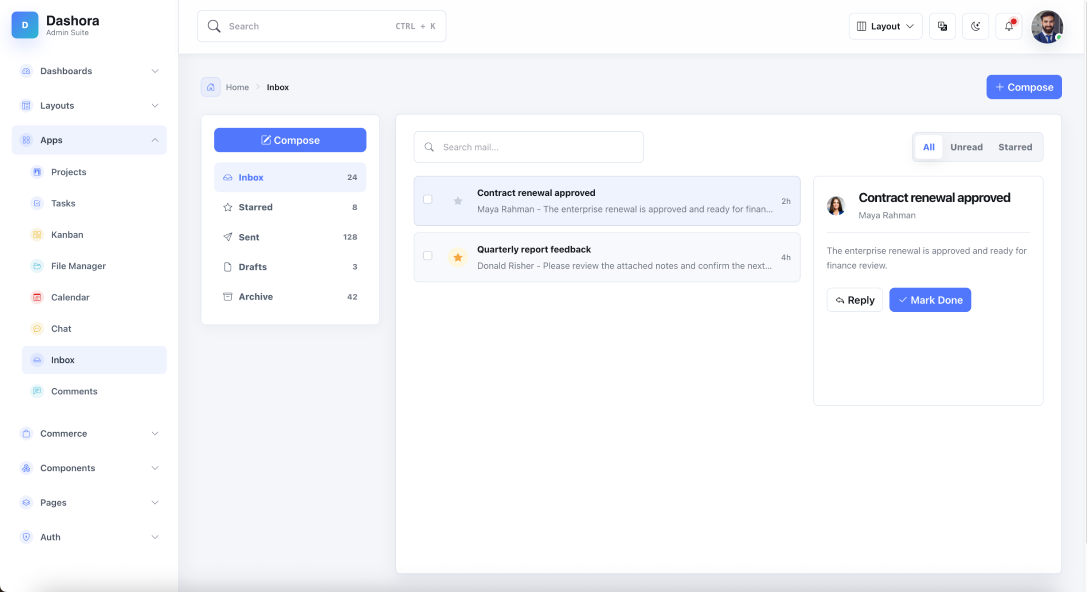
Task: Check the Contract renewal approved checkbox
Action: tap(428, 200)
